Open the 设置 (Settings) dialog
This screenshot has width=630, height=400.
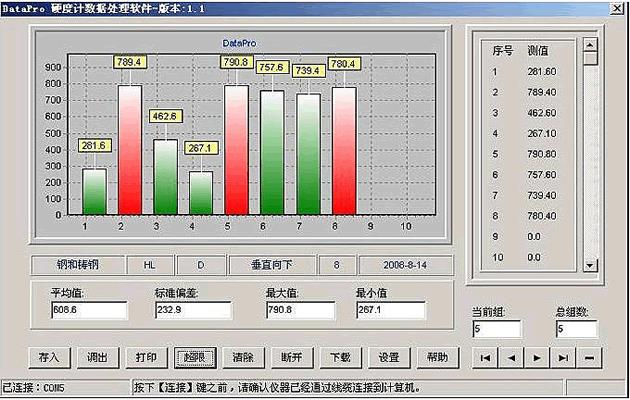tap(388, 357)
